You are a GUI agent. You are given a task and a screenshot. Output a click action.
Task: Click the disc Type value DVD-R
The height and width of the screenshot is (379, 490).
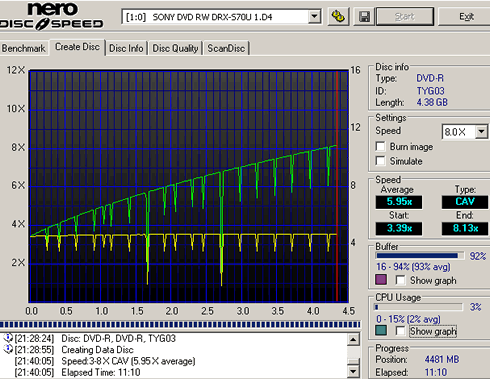click(x=430, y=78)
